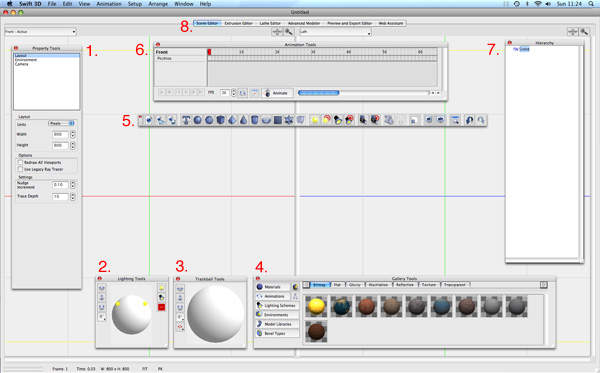This screenshot has height=373, width=600.
Task: Click the redo arrow in main toolbar
Action: 481,120
